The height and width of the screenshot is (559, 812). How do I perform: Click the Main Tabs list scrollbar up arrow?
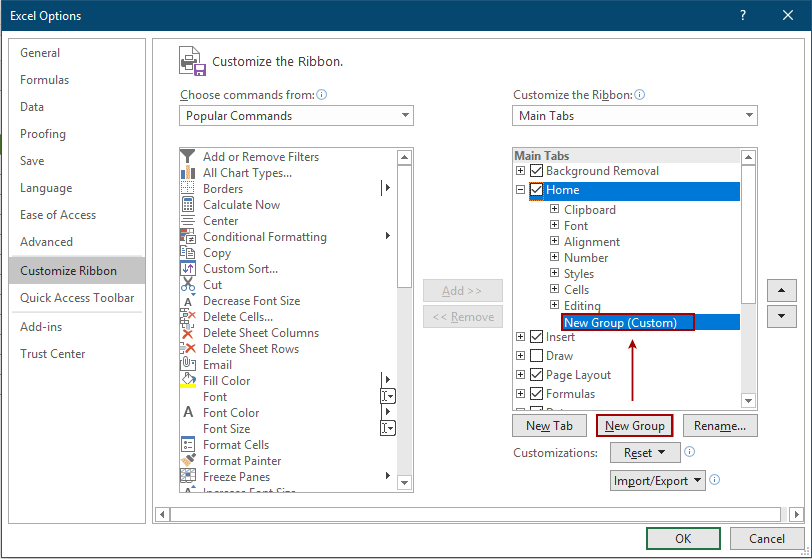(x=748, y=157)
